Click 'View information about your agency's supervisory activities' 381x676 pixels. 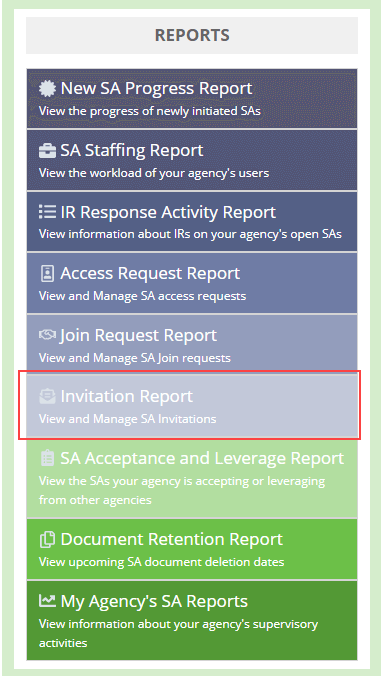click(178, 634)
